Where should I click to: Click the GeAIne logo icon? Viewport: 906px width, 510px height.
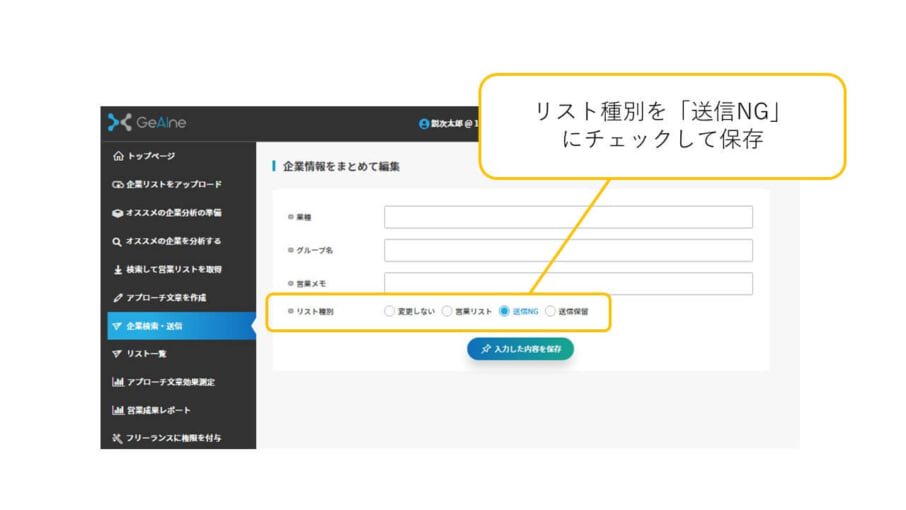point(119,123)
